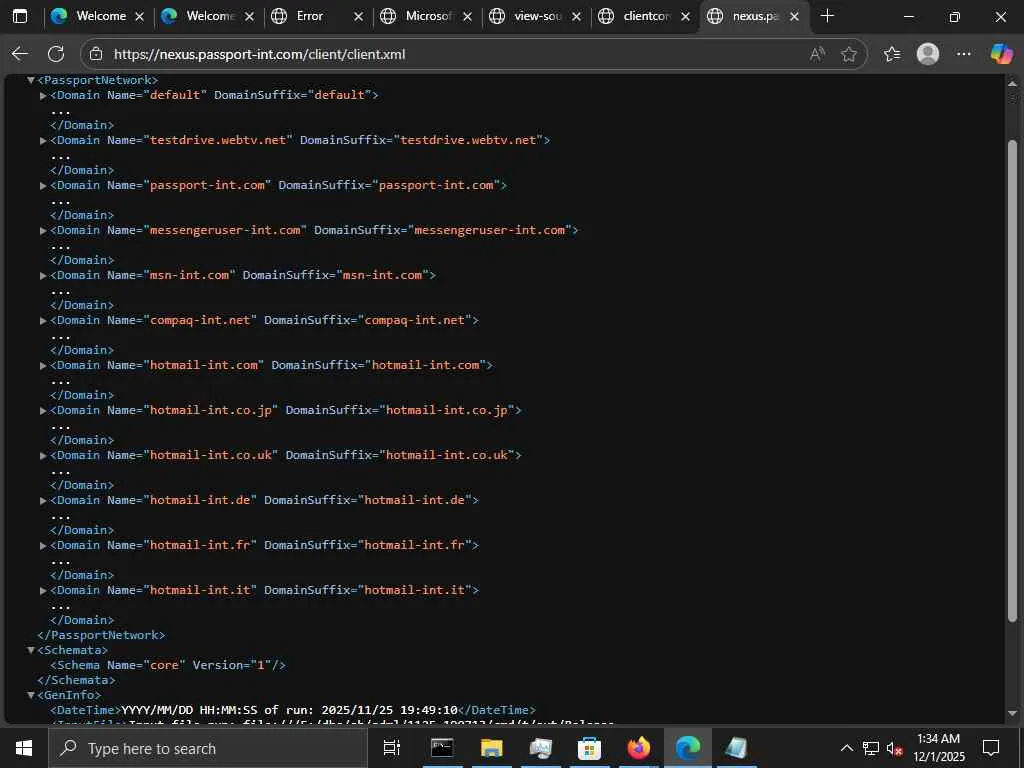Expand the hotmail-int.co.jp Domain node
The image size is (1024, 768).
click(x=43, y=411)
